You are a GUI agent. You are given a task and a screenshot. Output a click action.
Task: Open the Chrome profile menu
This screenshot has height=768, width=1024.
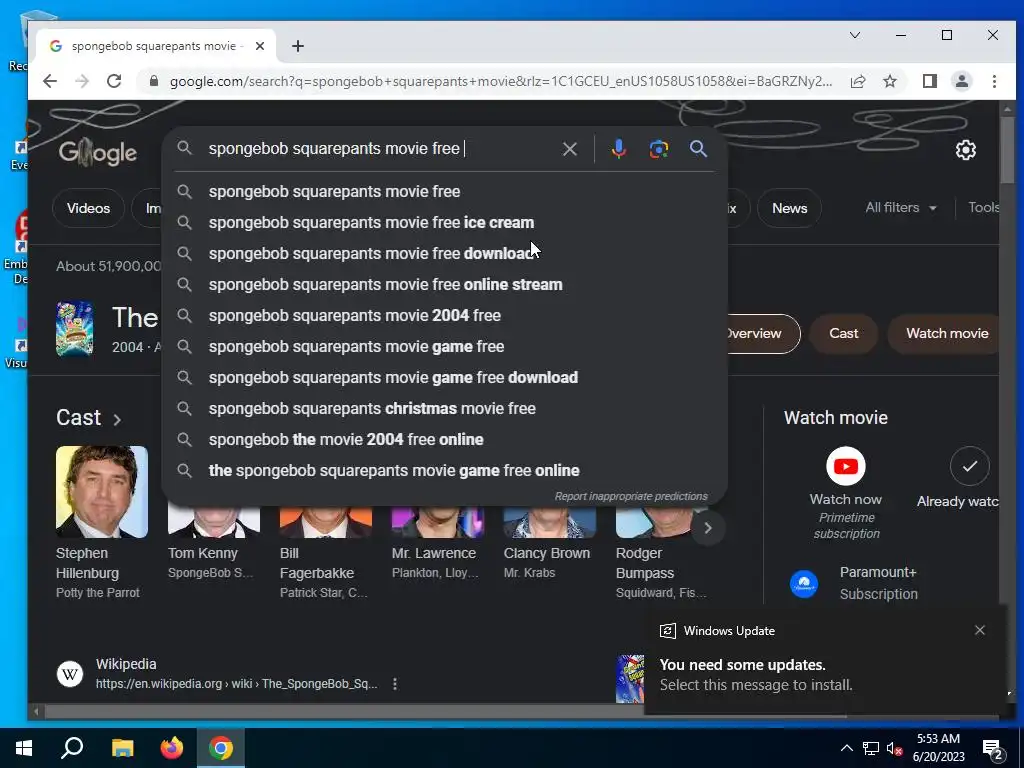[x=961, y=81]
